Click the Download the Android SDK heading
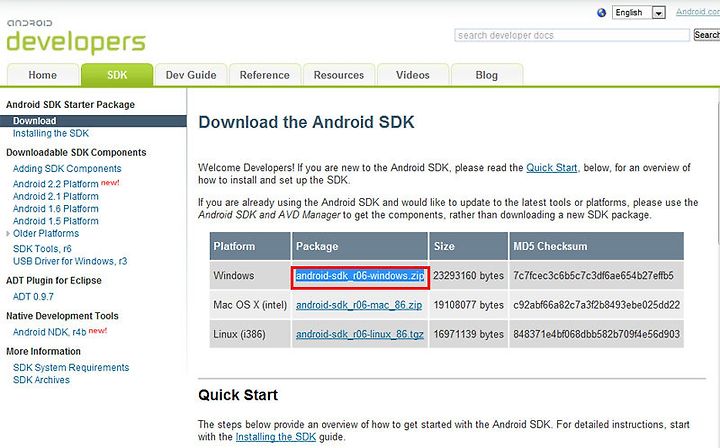720x448 pixels. 306,122
